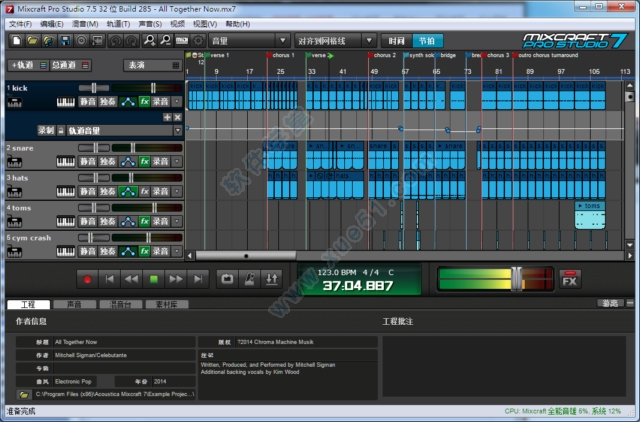Viewport: 640px width, 422px height.
Task: Open the 编辑(E) menu
Action: (x=51, y=24)
